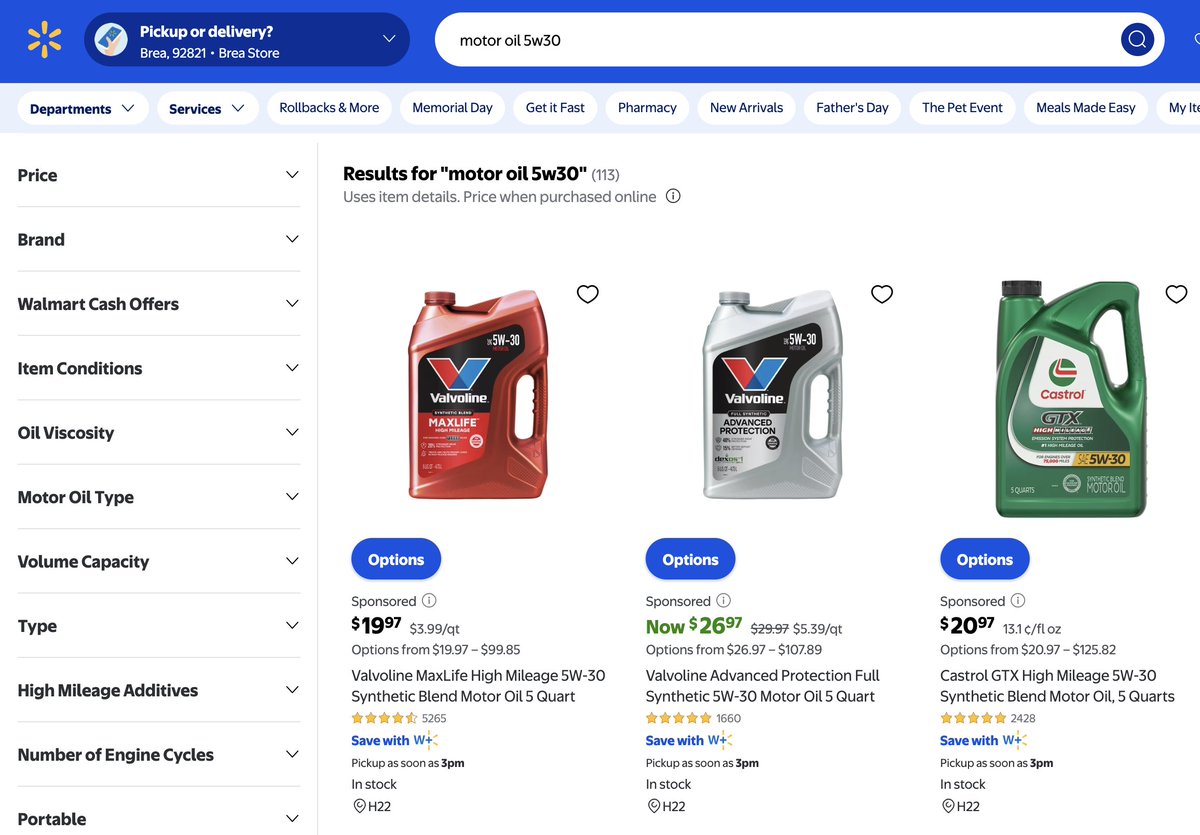
Task: Select the Get it Fast pill
Action: point(555,108)
